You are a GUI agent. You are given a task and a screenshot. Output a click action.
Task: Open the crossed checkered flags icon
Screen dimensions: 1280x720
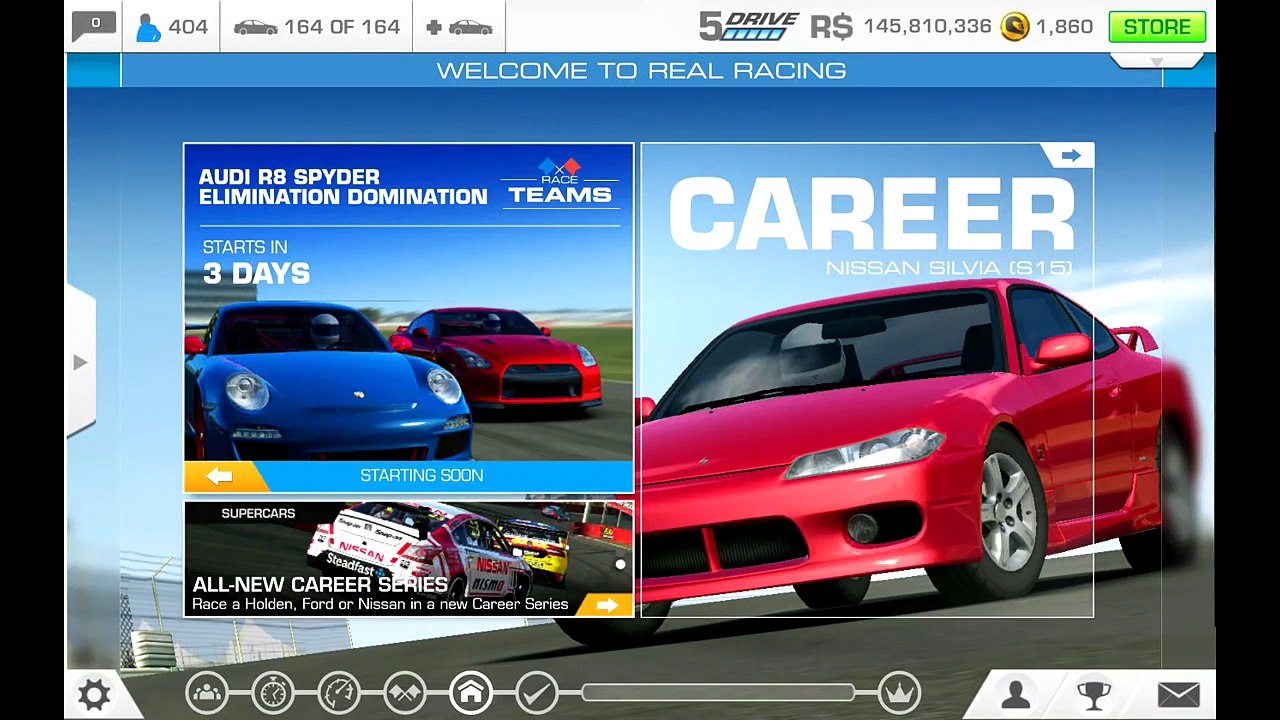(405, 692)
